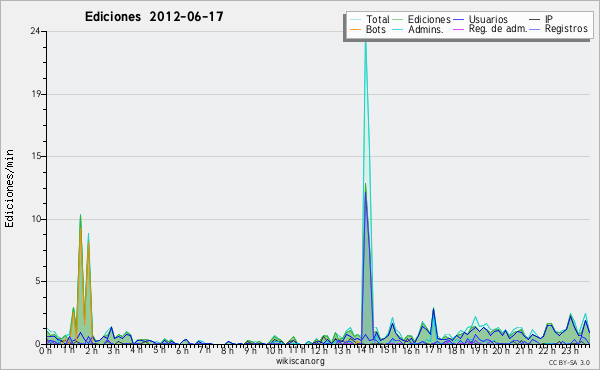The height and width of the screenshot is (370, 600).
Task: Click the y-axis value 24
Action: point(35,31)
